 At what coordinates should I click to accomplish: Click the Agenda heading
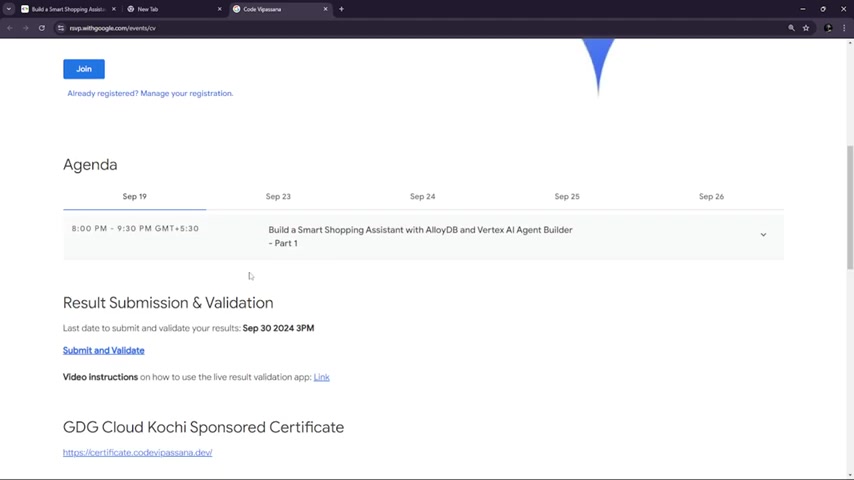(x=90, y=165)
